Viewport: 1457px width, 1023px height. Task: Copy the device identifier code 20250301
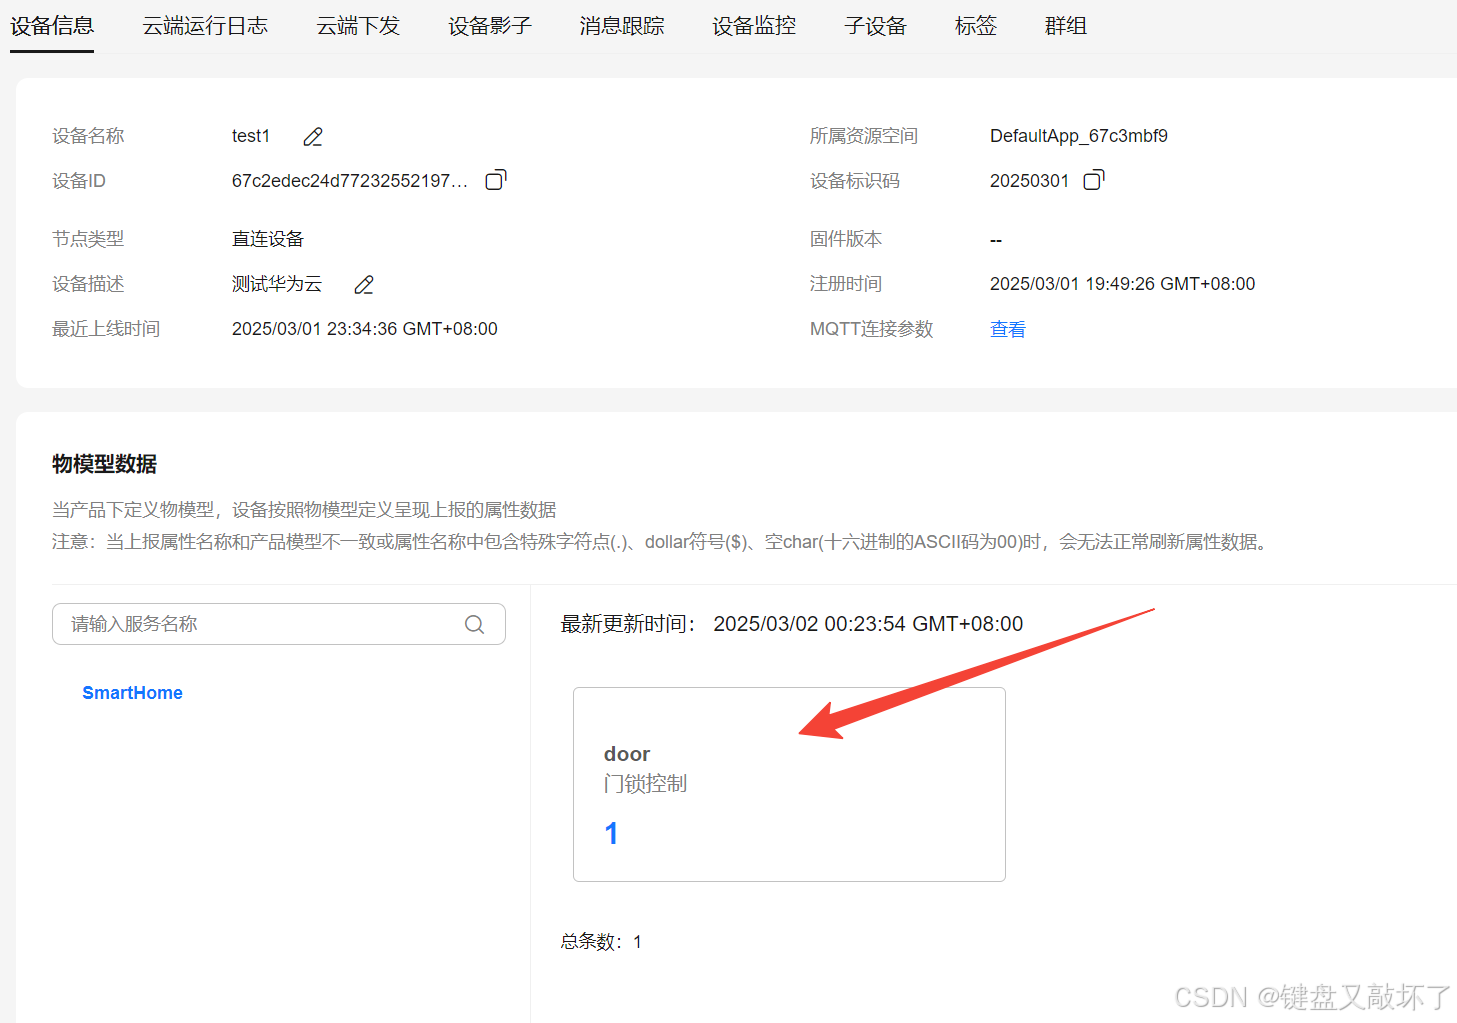[x=1092, y=180]
